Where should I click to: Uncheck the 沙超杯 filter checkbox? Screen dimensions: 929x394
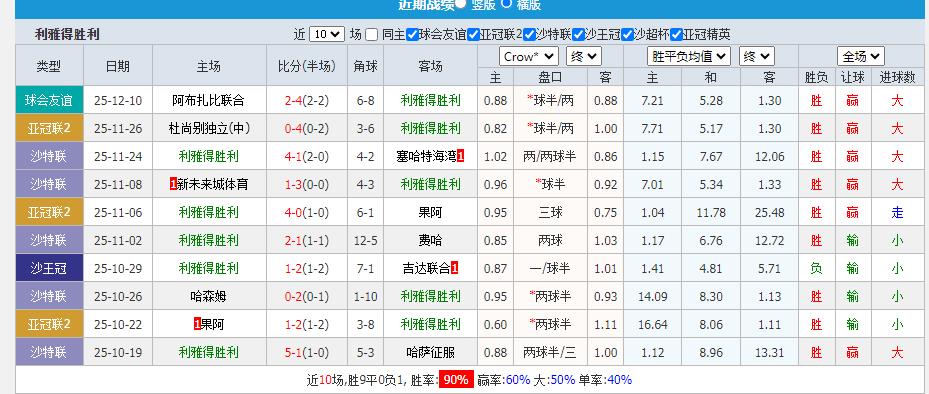627,35
